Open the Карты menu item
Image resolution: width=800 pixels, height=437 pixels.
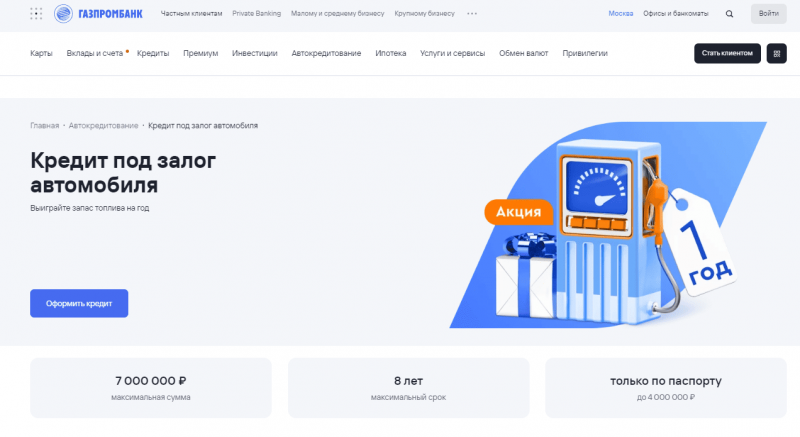coord(41,53)
